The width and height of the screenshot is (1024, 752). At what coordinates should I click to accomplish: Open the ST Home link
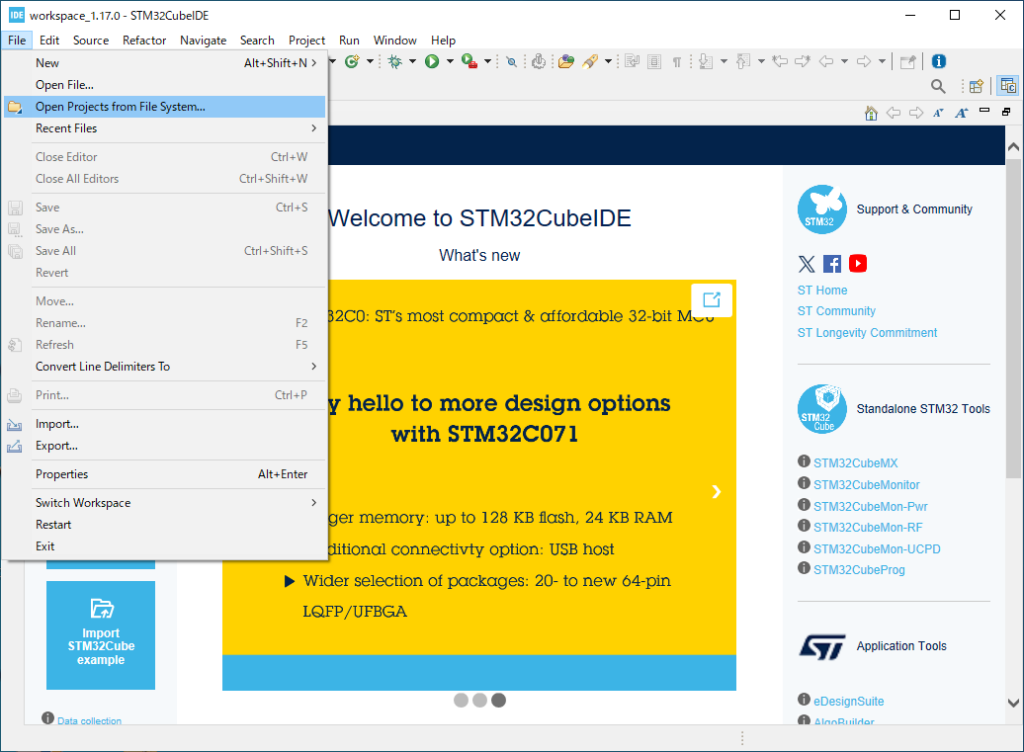822,290
